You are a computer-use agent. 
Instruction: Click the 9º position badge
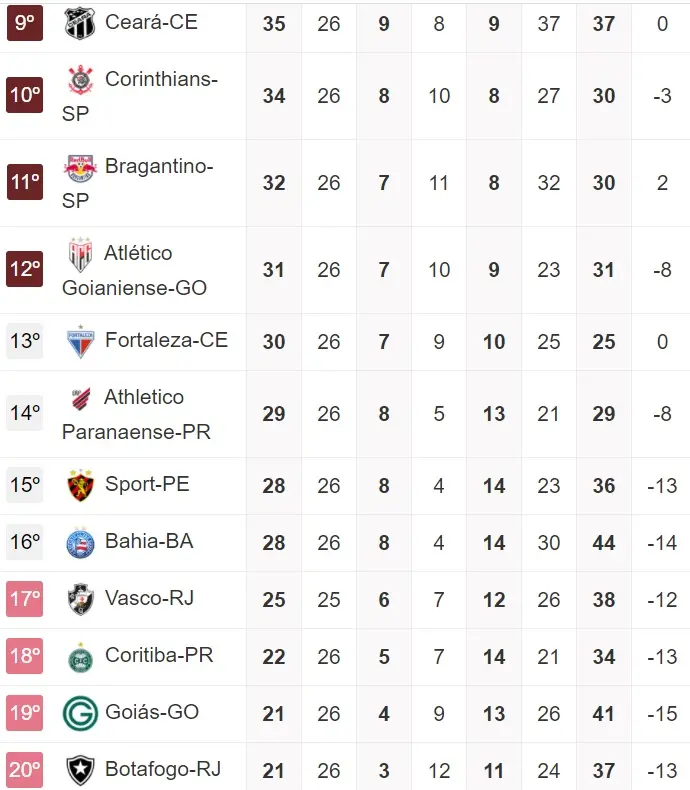pyautogui.click(x=24, y=23)
